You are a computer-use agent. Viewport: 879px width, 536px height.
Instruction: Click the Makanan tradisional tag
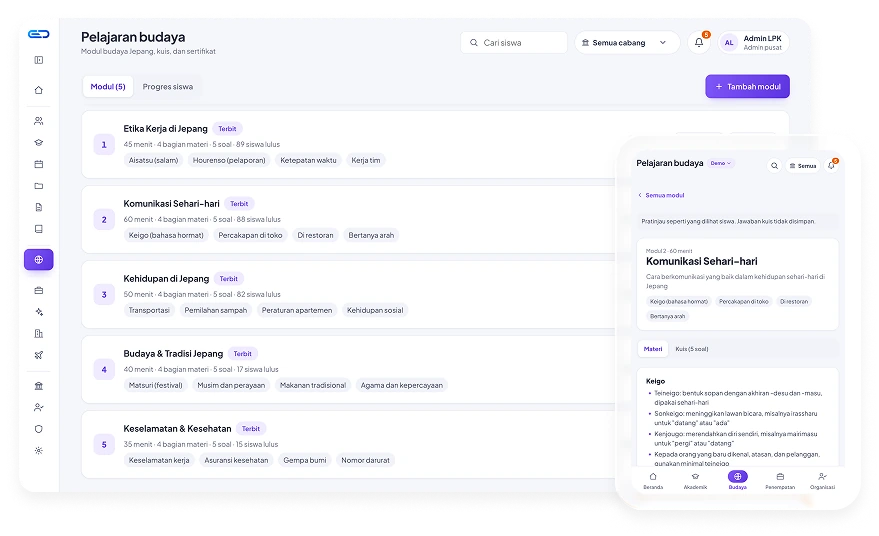pyautogui.click(x=313, y=386)
